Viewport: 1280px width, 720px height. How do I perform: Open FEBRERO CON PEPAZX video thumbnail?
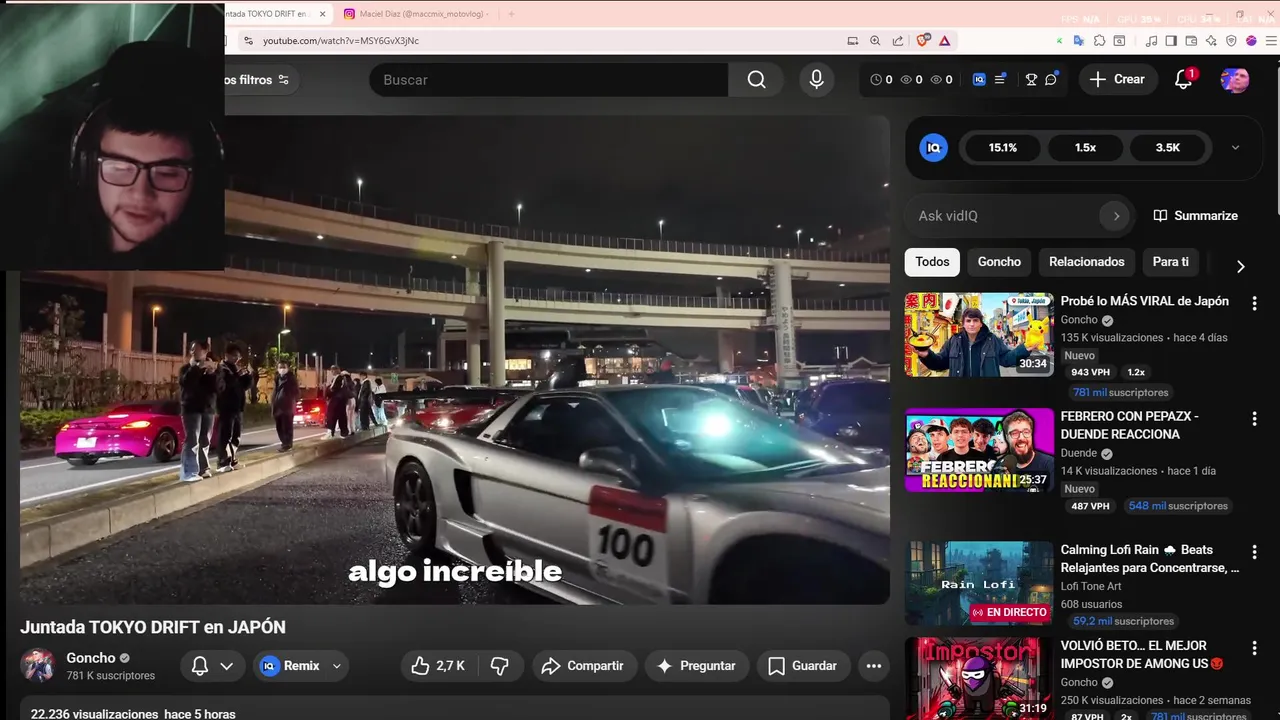point(979,450)
